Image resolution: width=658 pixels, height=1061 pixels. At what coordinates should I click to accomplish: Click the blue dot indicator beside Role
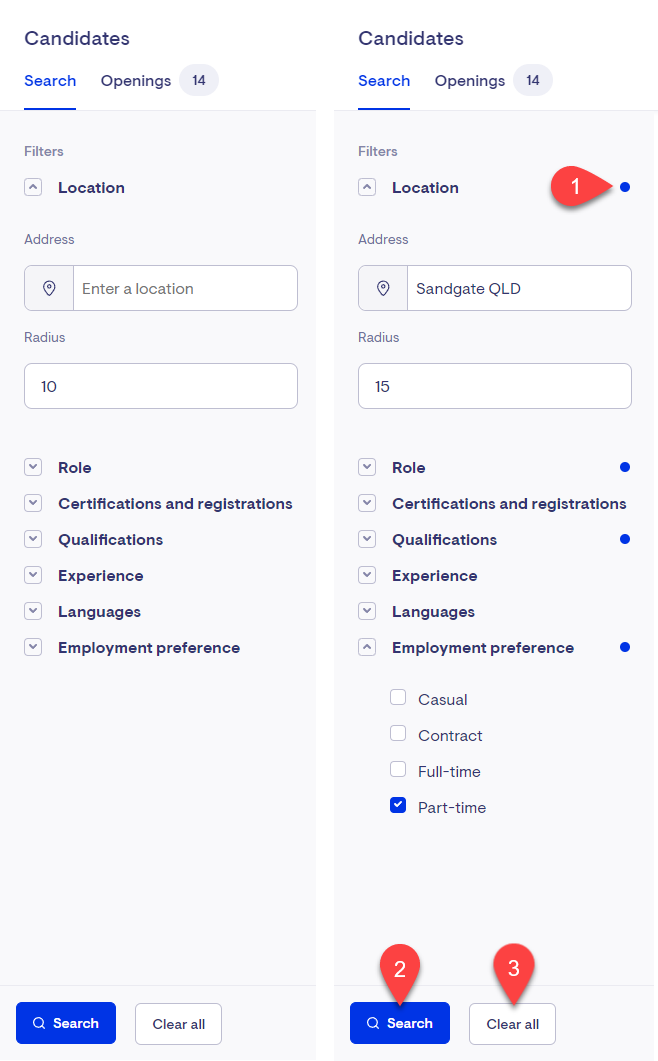click(625, 467)
